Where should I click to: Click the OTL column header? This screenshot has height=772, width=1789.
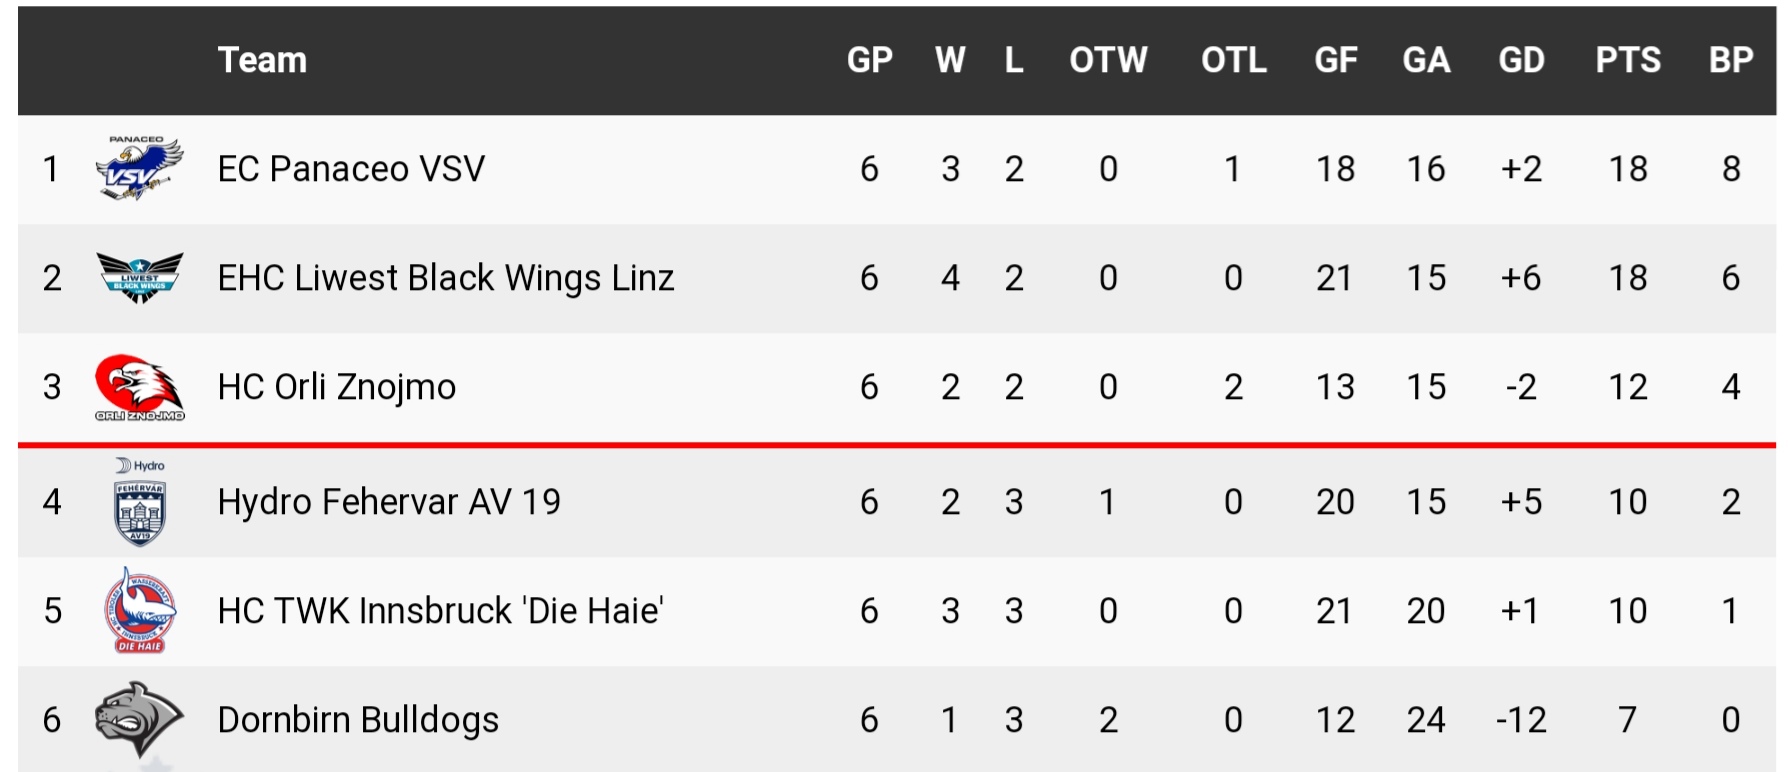pos(1234,60)
